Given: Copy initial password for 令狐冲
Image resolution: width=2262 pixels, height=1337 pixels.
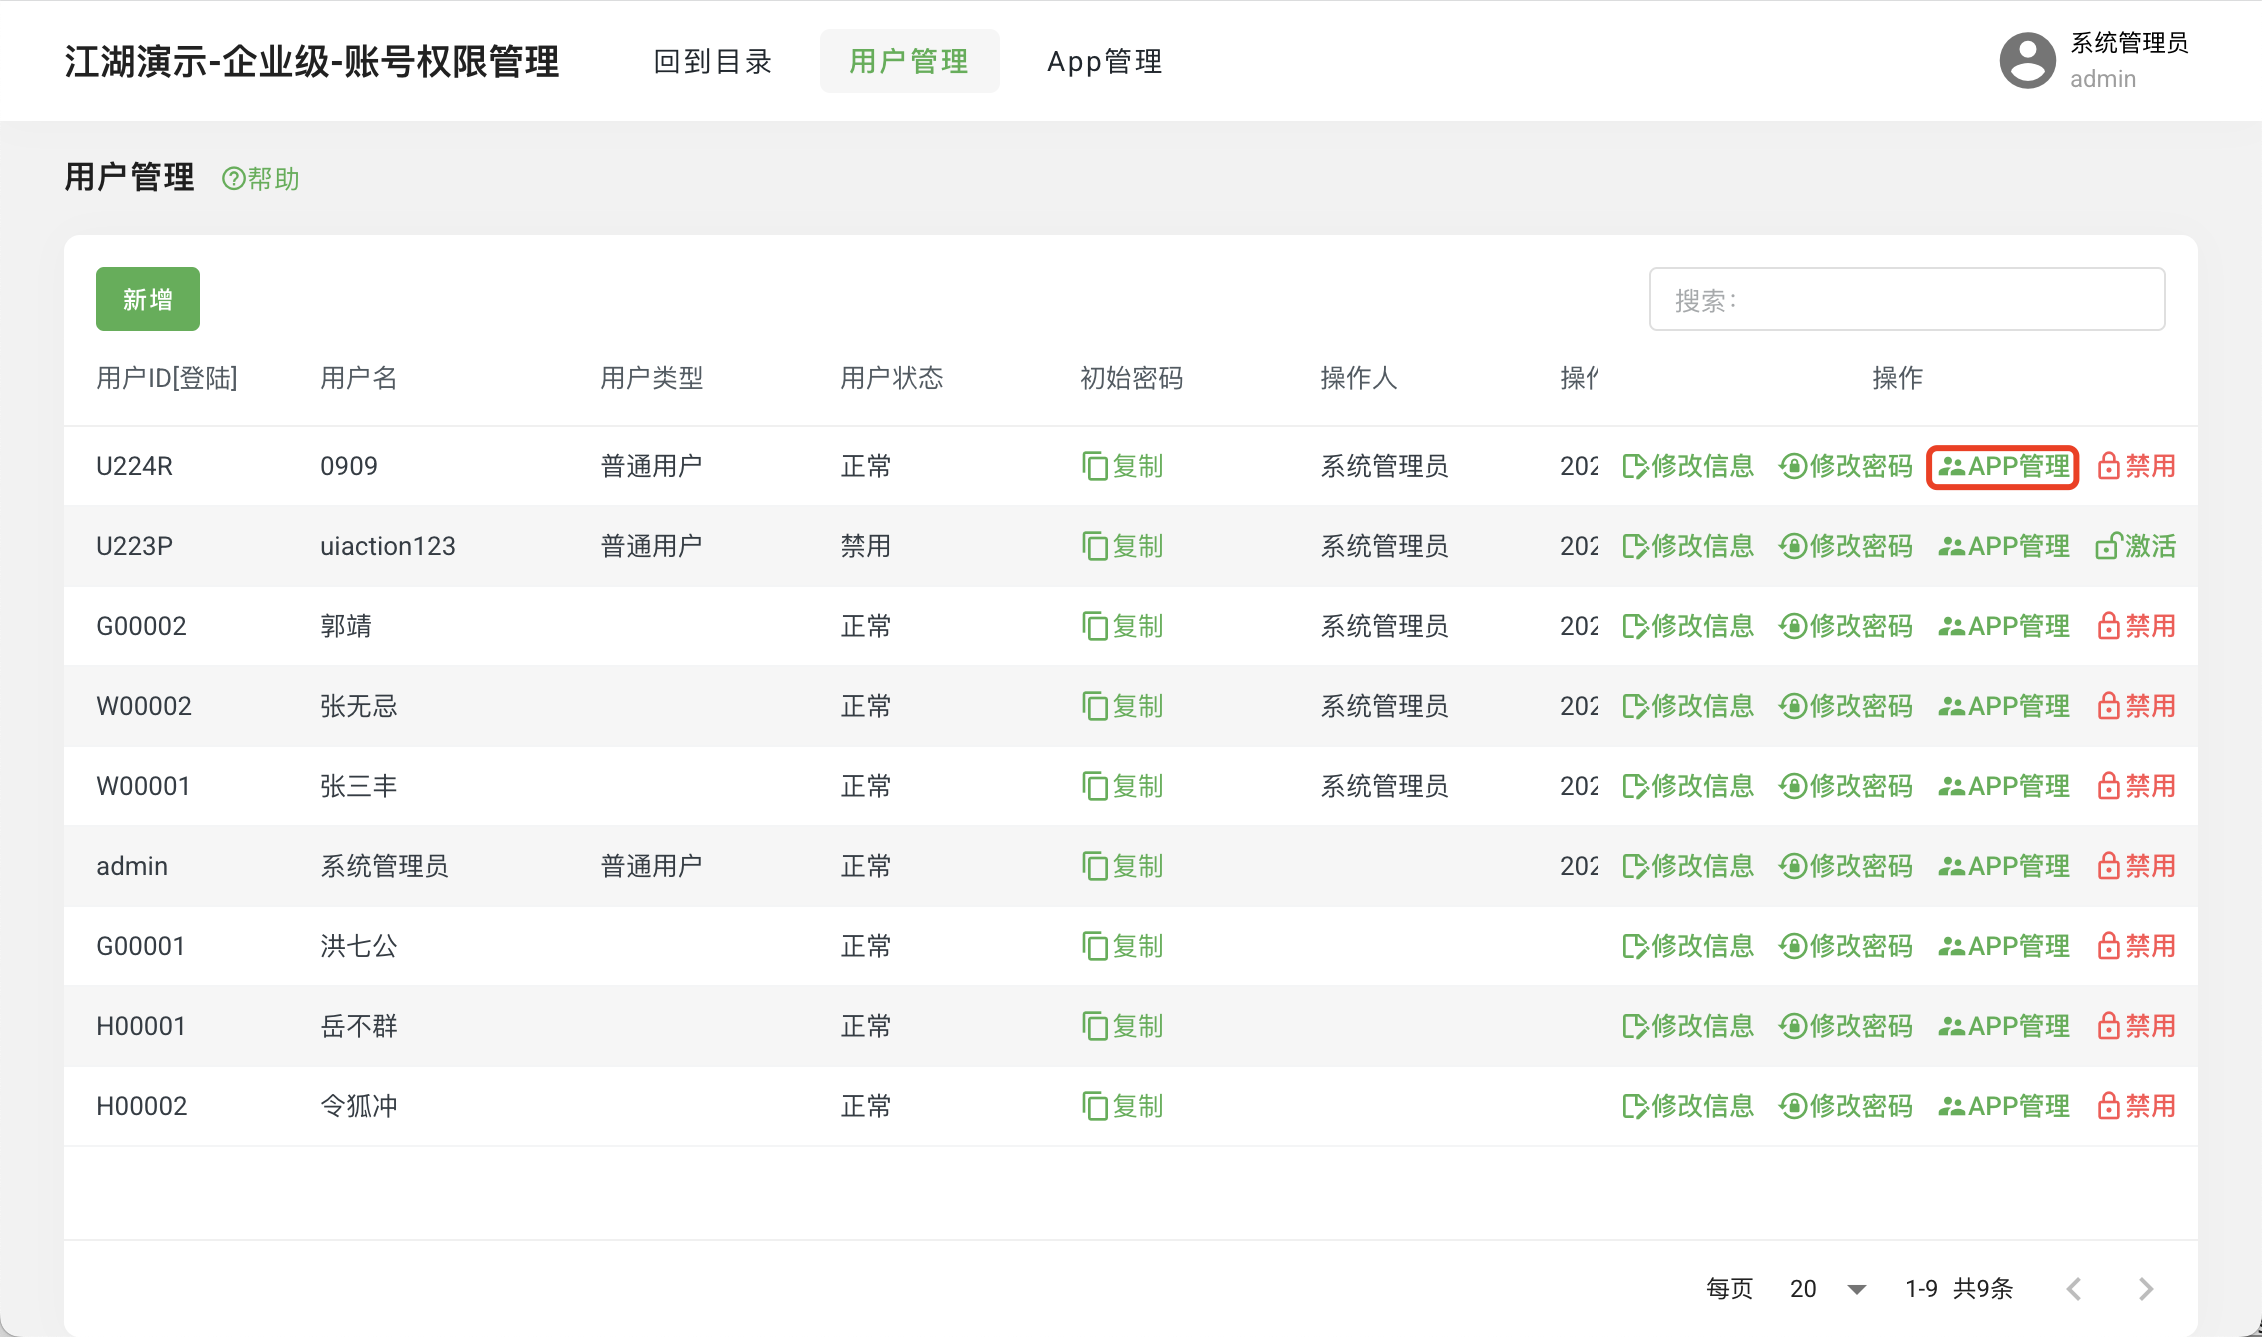Looking at the screenshot, I should click(x=1122, y=1106).
